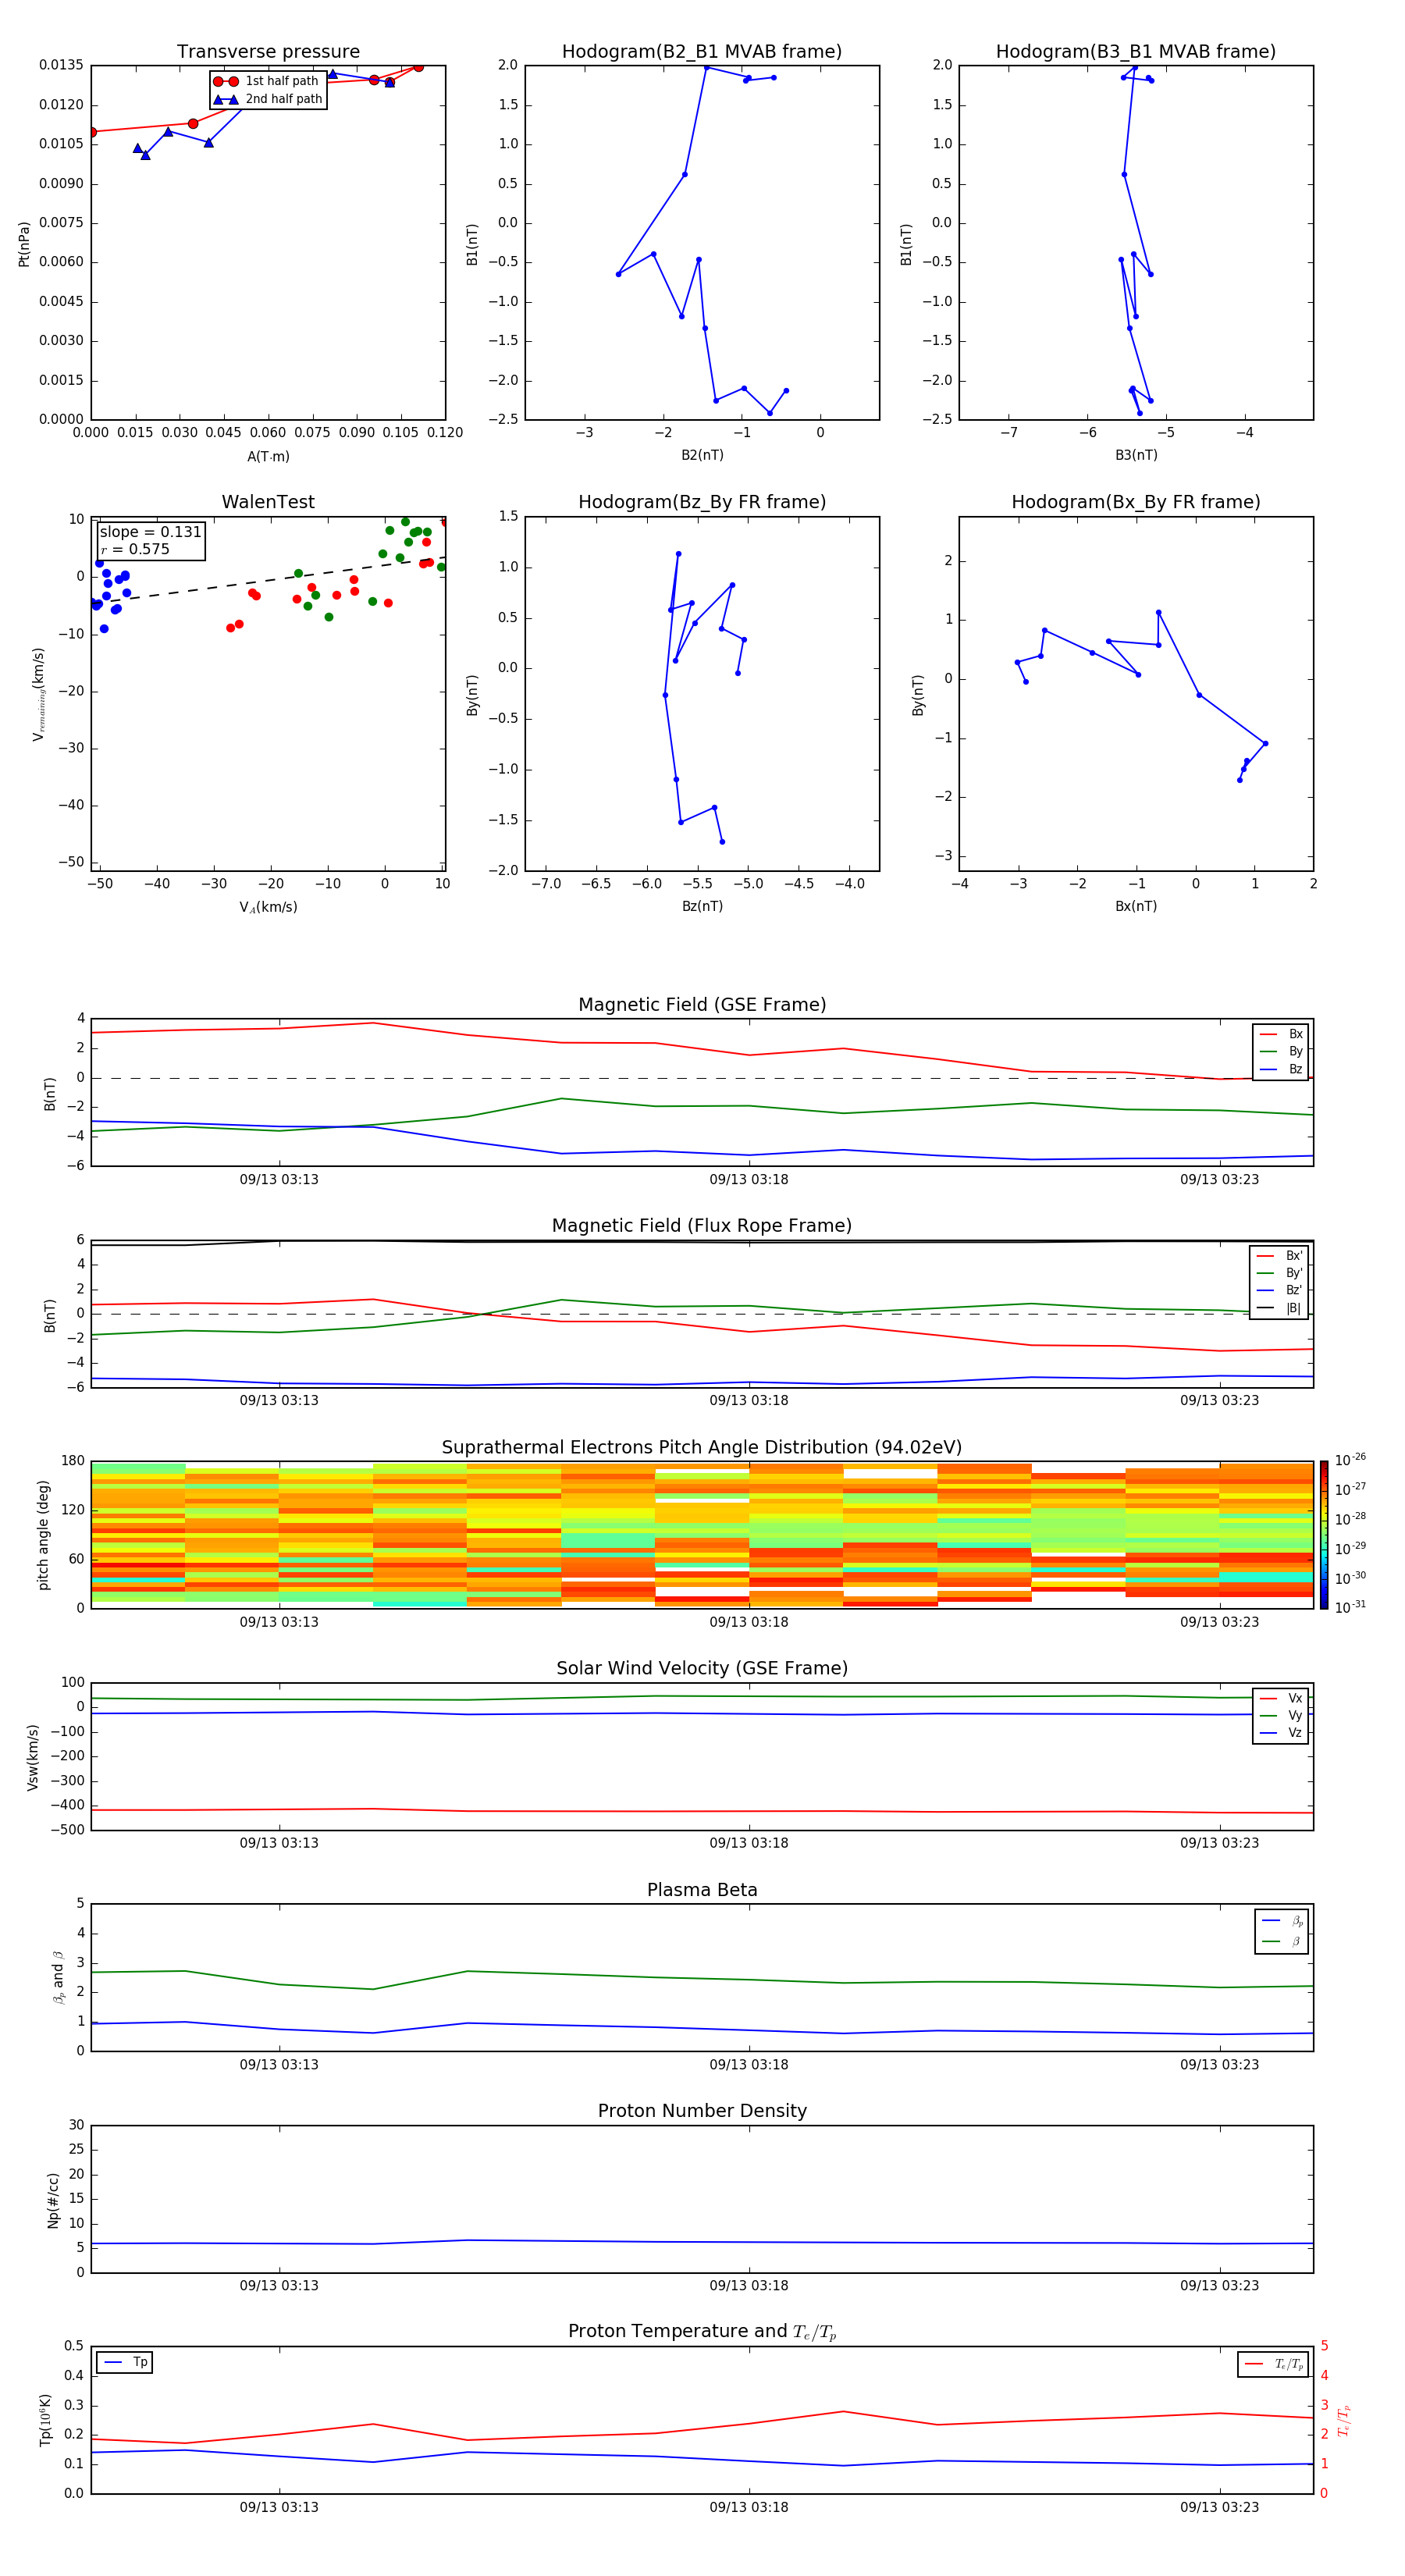Select red 'Te/Tp' legend entry
This screenshot has width=1405, height=2576.
click(1275, 2364)
